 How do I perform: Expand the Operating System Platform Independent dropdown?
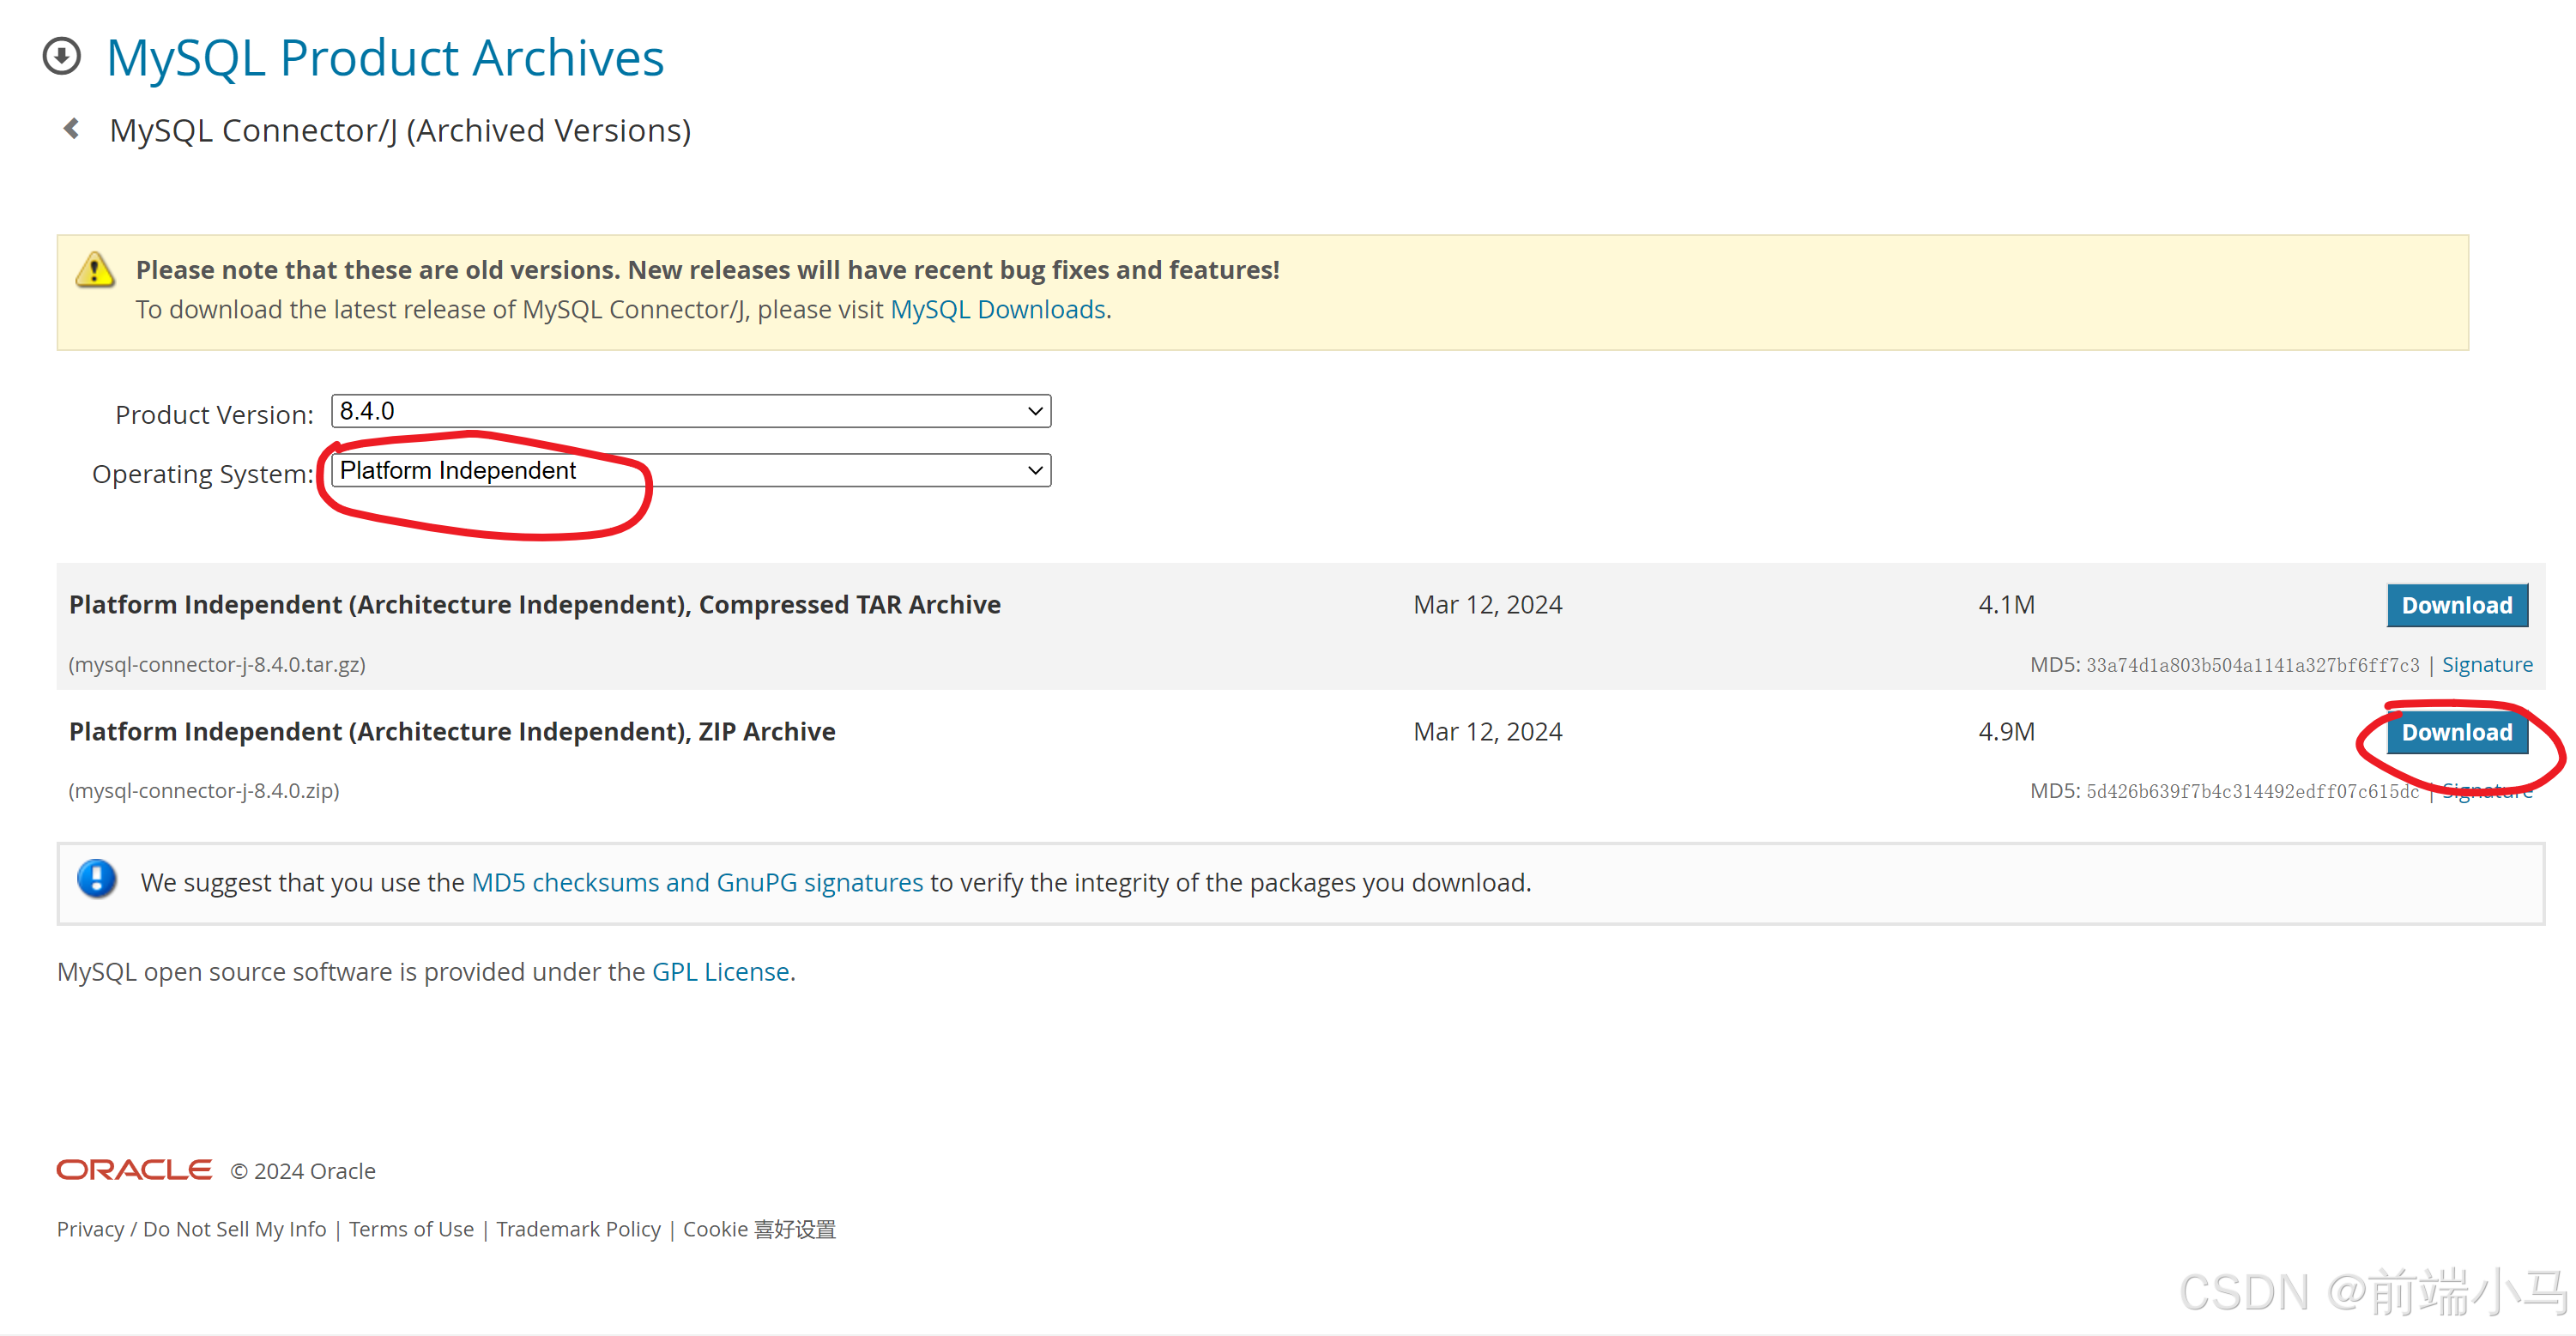[x=690, y=471]
